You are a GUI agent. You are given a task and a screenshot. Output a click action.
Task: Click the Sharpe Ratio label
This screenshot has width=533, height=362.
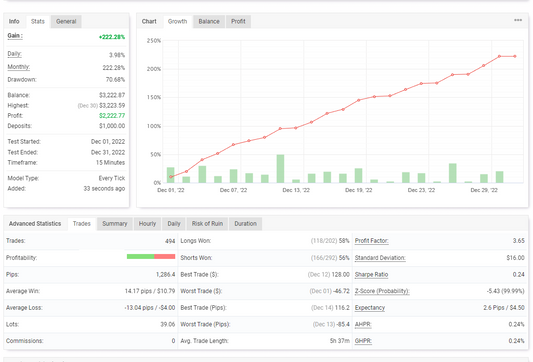pos(372,274)
